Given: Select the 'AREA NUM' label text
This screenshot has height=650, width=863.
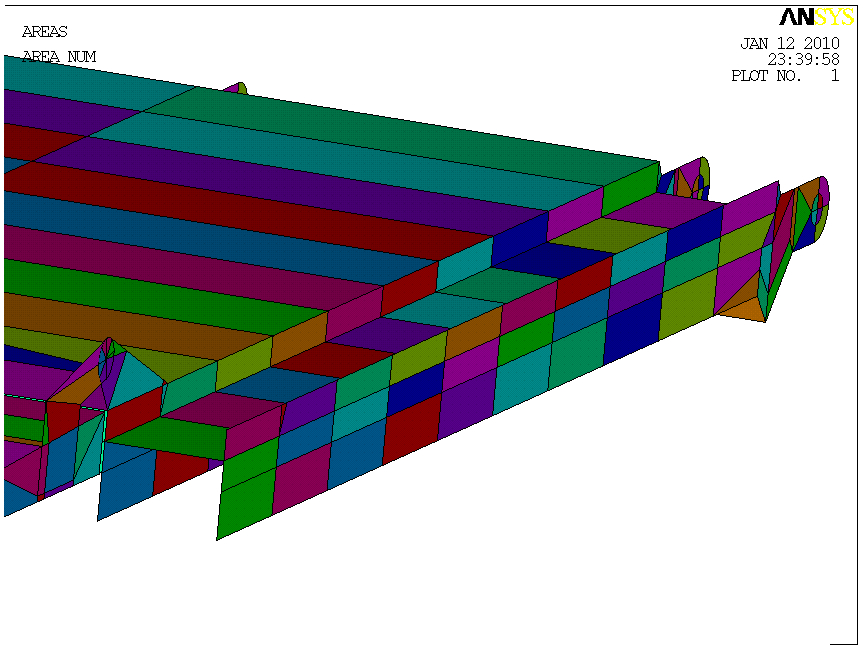Looking at the screenshot, I should point(59,57).
